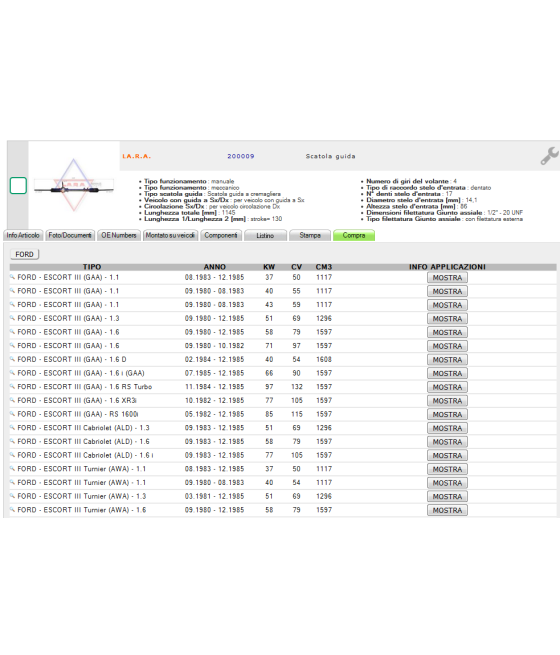This screenshot has height=655, width=560.
Task: Click the green Compra button
Action: tap(354, 236)
